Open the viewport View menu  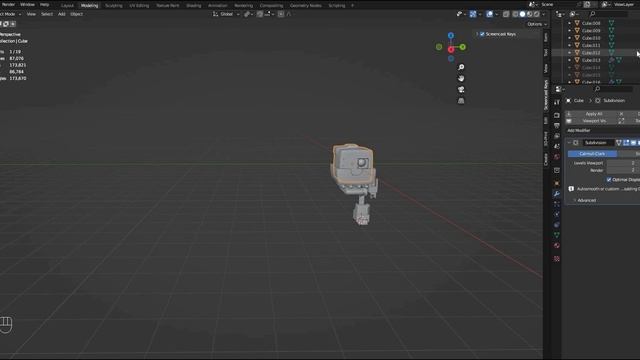point(31,14)
